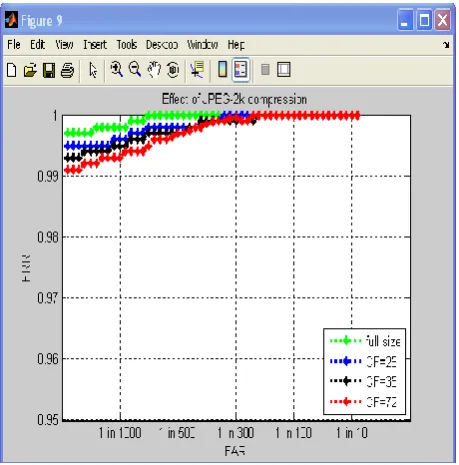Click the Show Plot Tools icon
The height and width of the screenshot is (465, 459).
coord(284,70)
